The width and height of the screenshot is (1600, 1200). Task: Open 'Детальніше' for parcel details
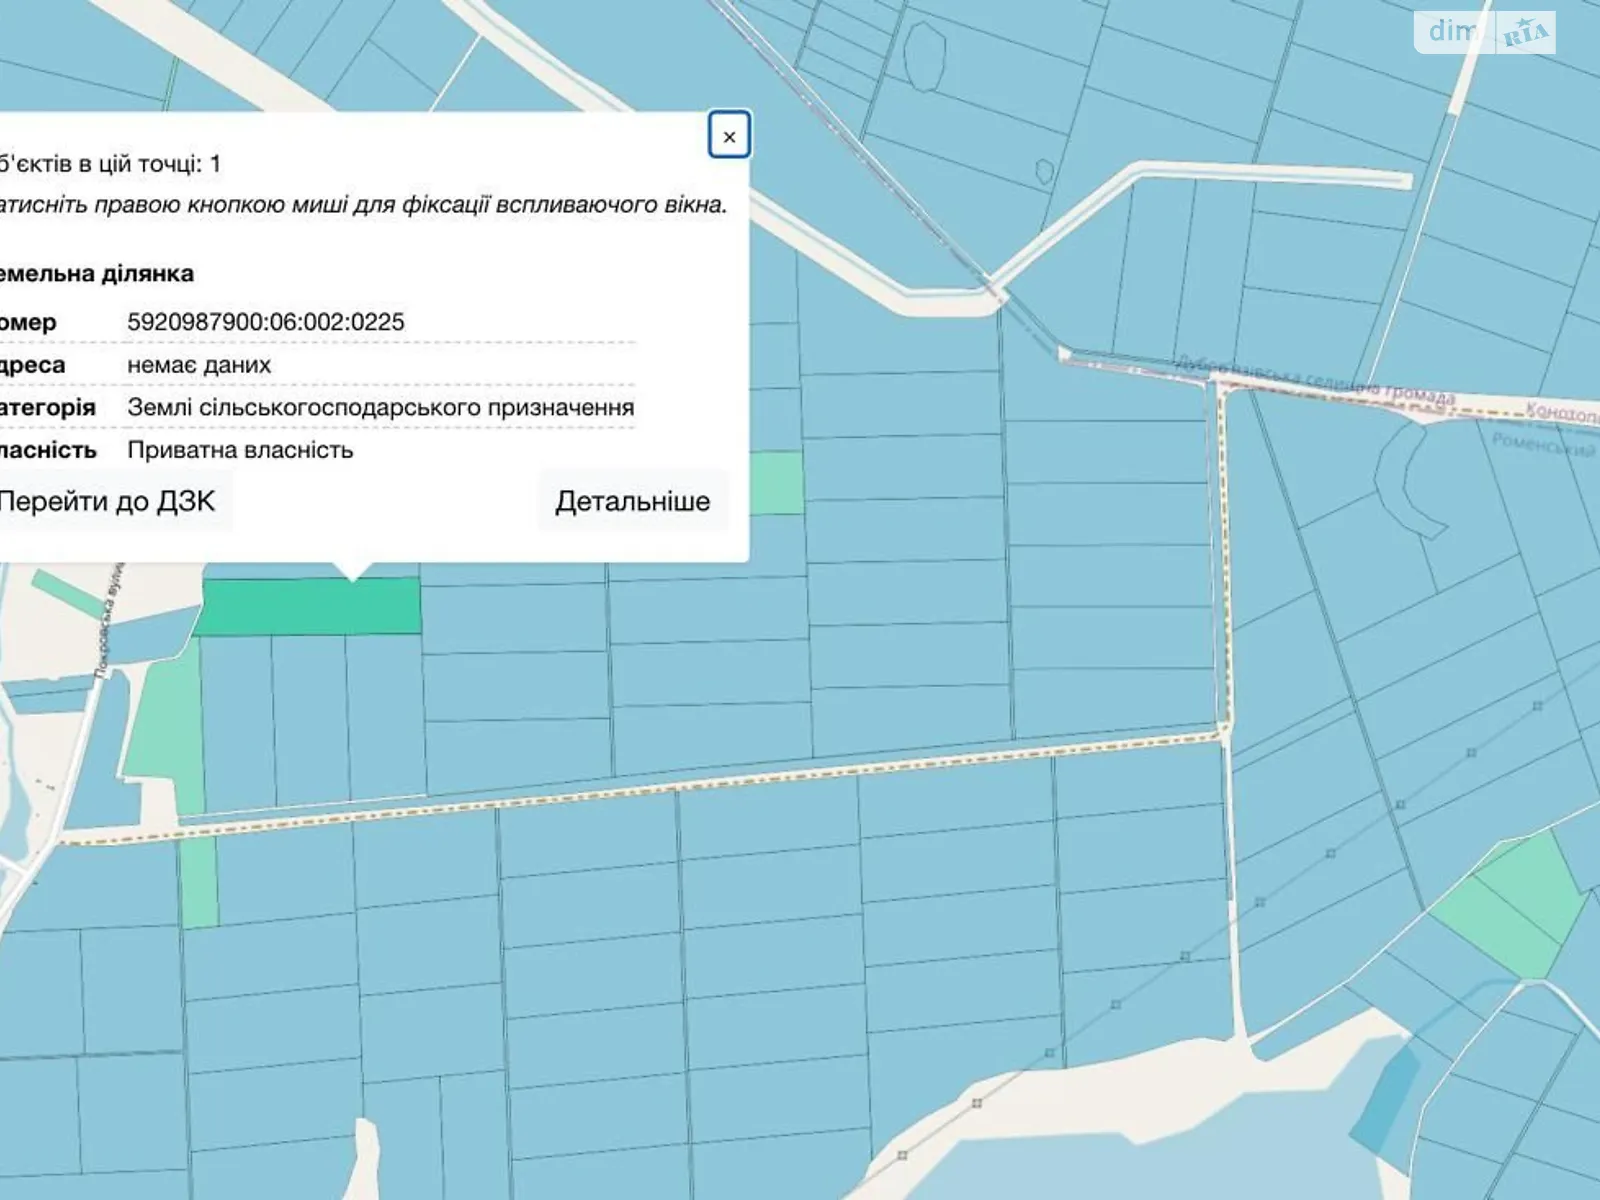point(632,501)
